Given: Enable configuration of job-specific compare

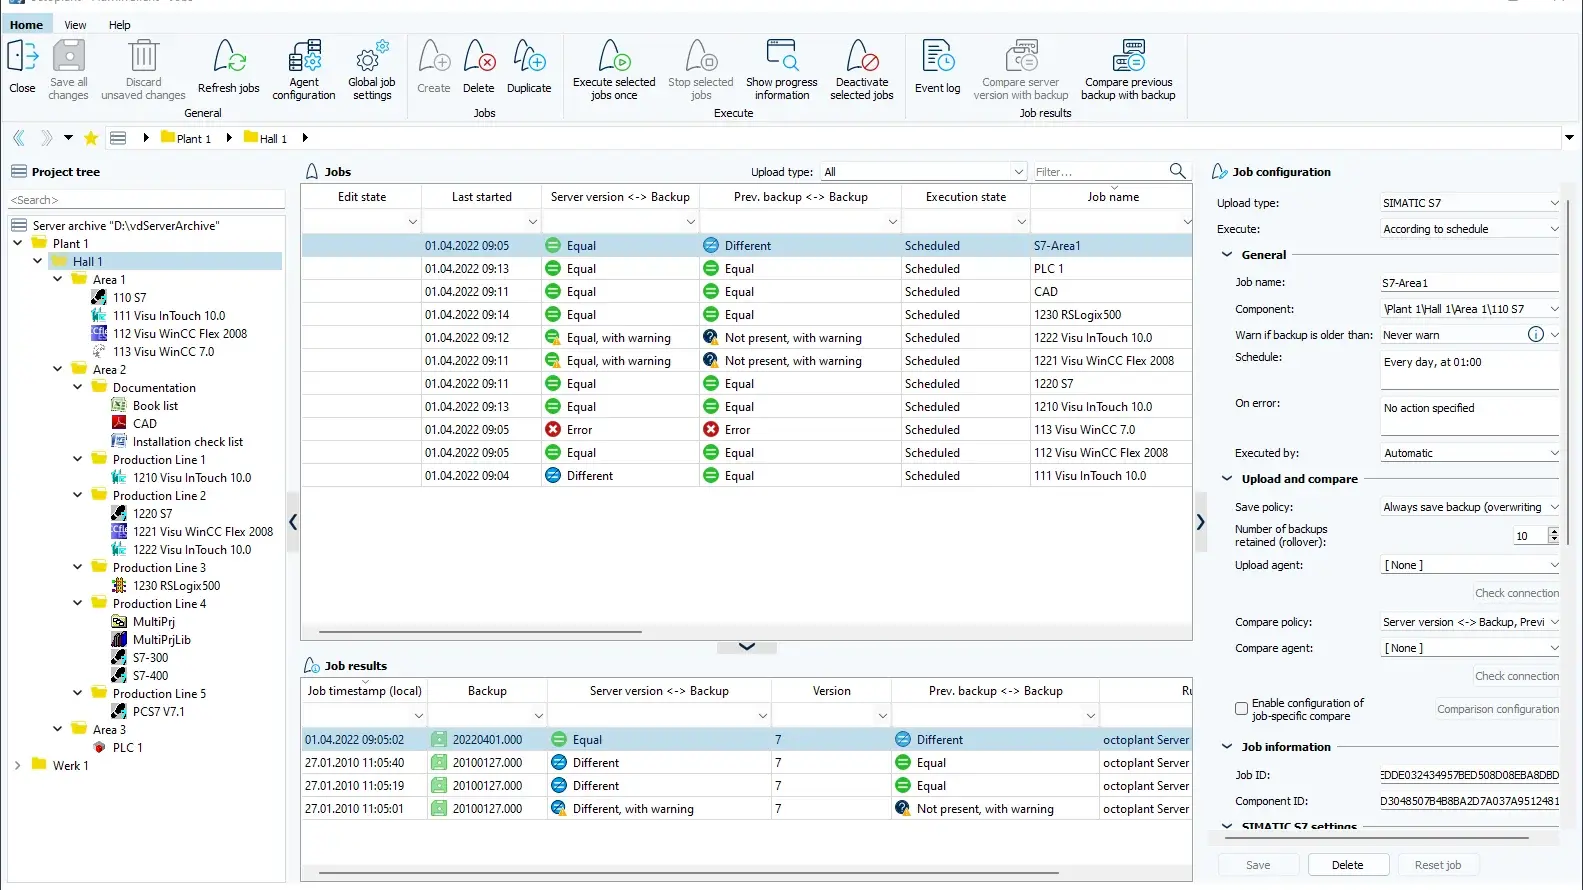Looking at the screenshot, I should click(1241, 709).
